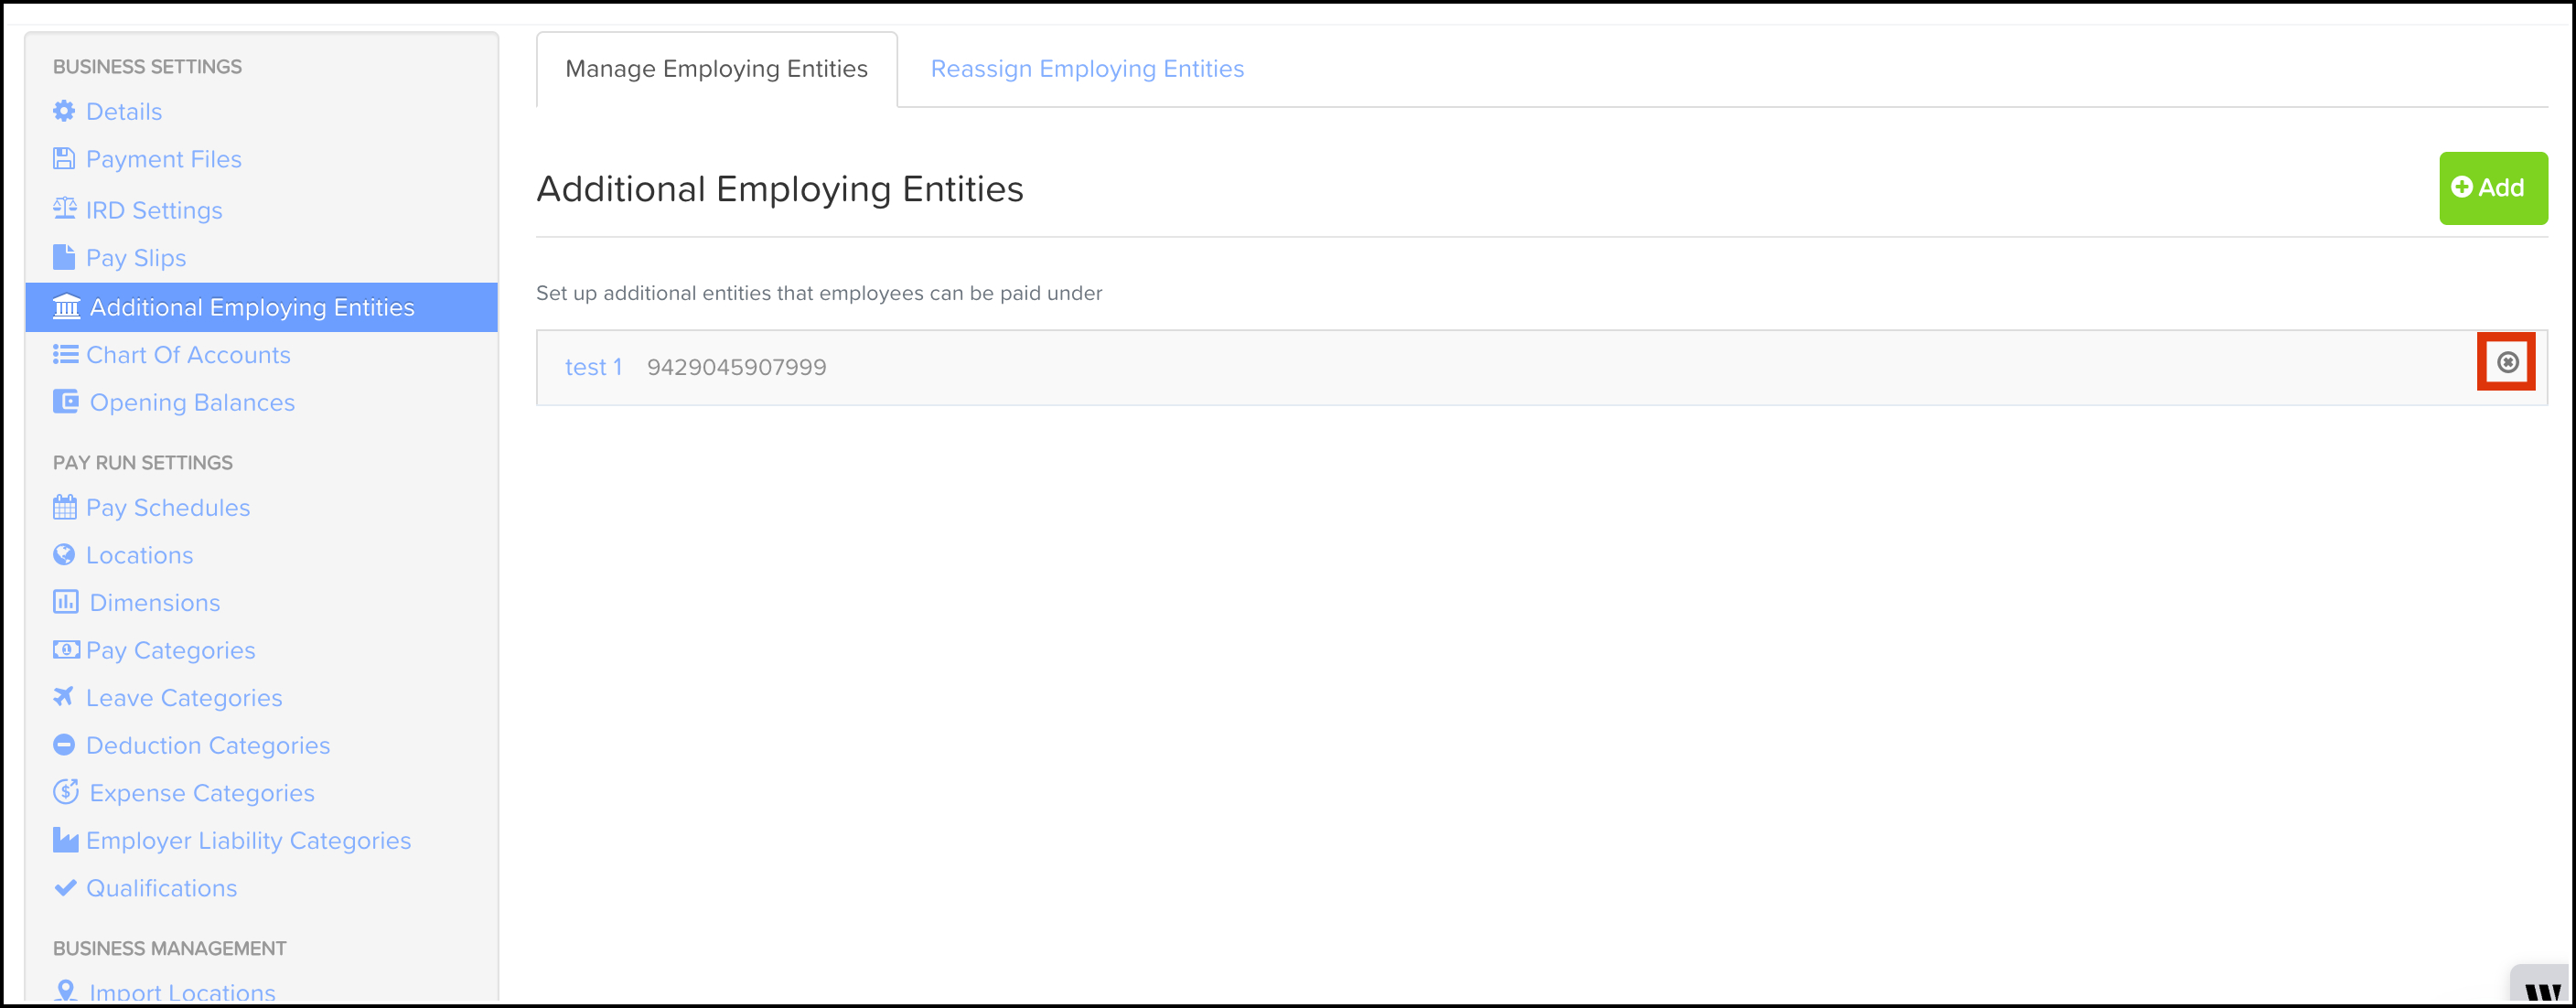Image resolution: width=2576 pixels, height=1008 pixels.
Task: Click the gear icon beside Details
Action: tap(64, 111)
